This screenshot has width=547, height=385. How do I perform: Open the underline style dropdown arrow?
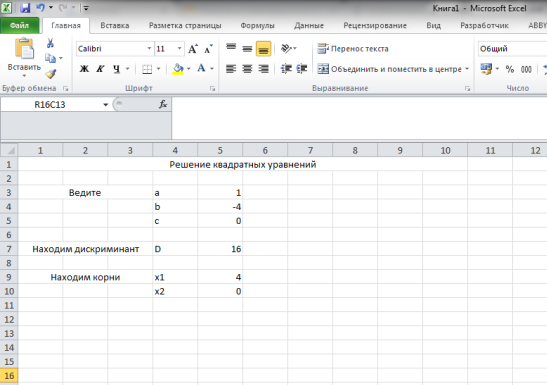(x=127, y=69)
